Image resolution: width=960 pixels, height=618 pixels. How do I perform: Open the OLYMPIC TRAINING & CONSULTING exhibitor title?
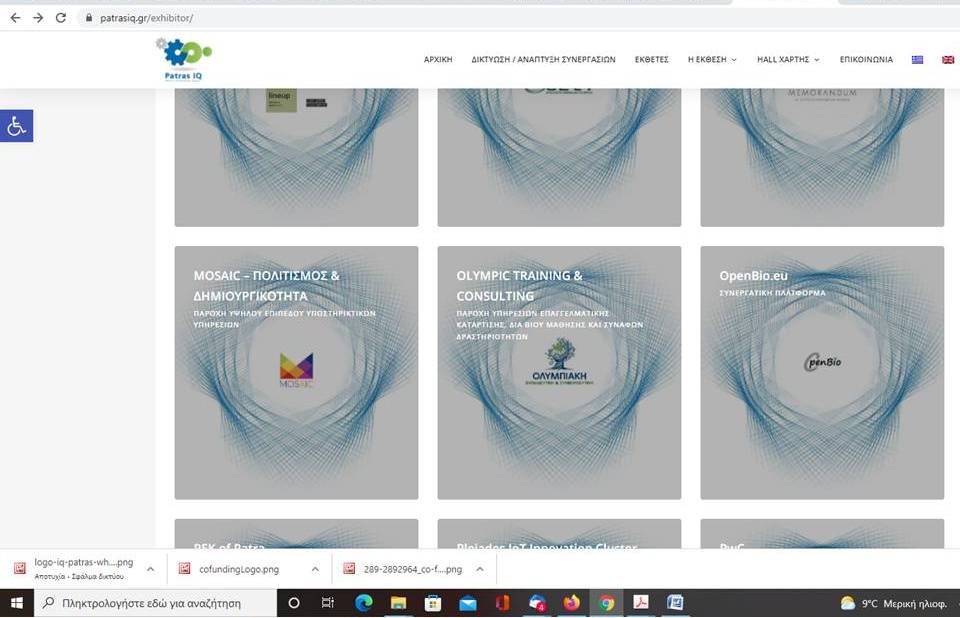[x=519, y=285]
